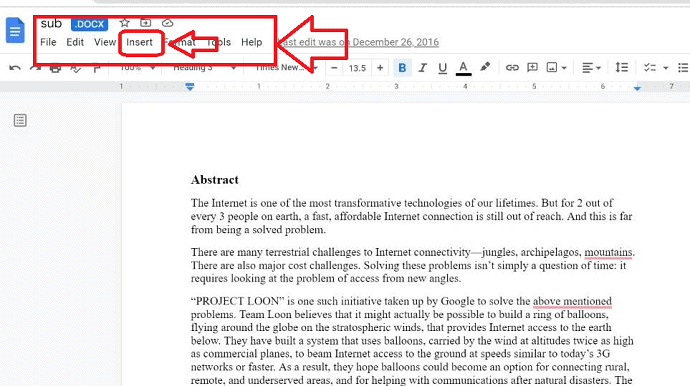Image resolution: width=690 pixels, height=386 pixels.
Task: Expand the insert image dropdown
Action: [564, 68]
